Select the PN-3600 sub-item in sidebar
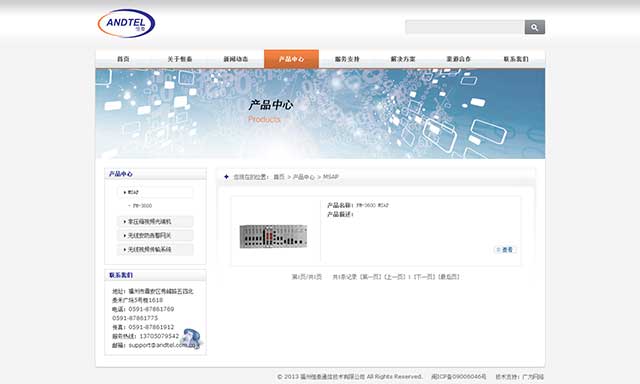The height and width of the screenshot is (384, 640). point(142,206)
